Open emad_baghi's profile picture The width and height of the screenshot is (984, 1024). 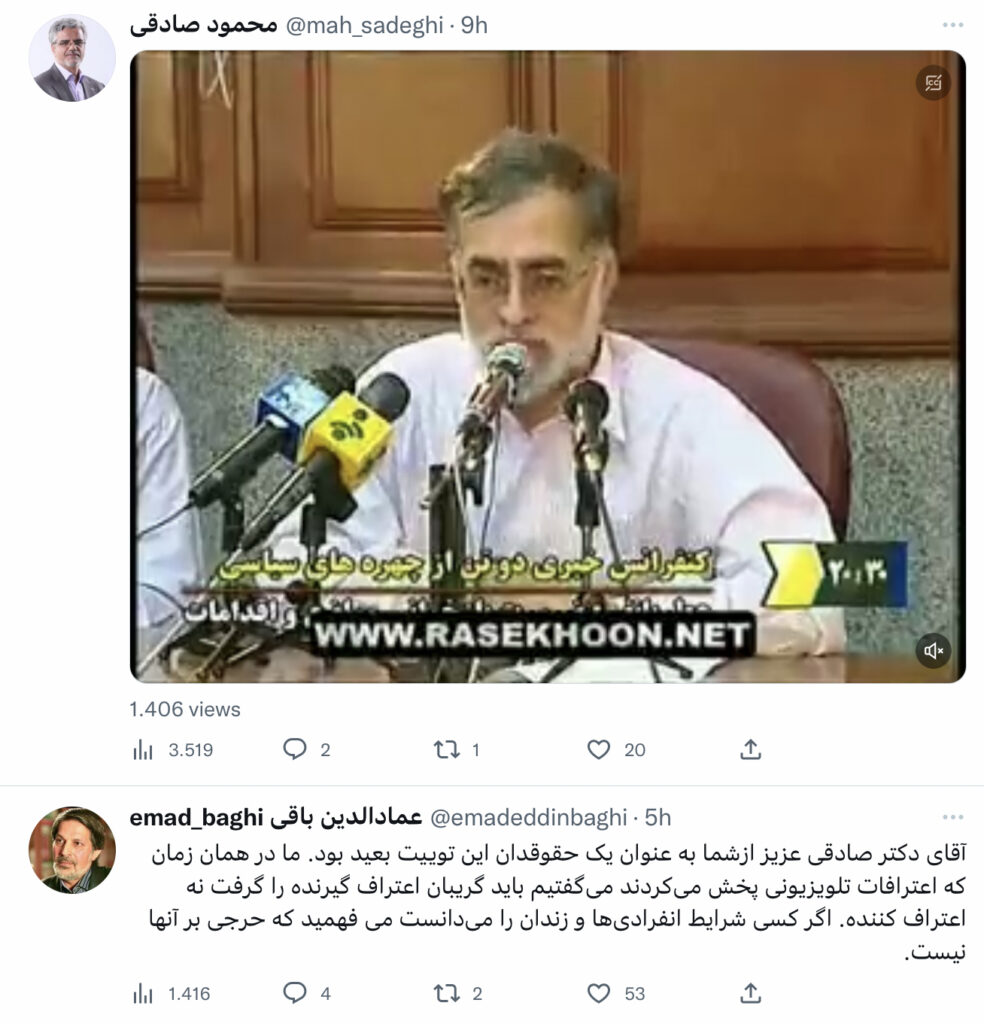point(72,850)
